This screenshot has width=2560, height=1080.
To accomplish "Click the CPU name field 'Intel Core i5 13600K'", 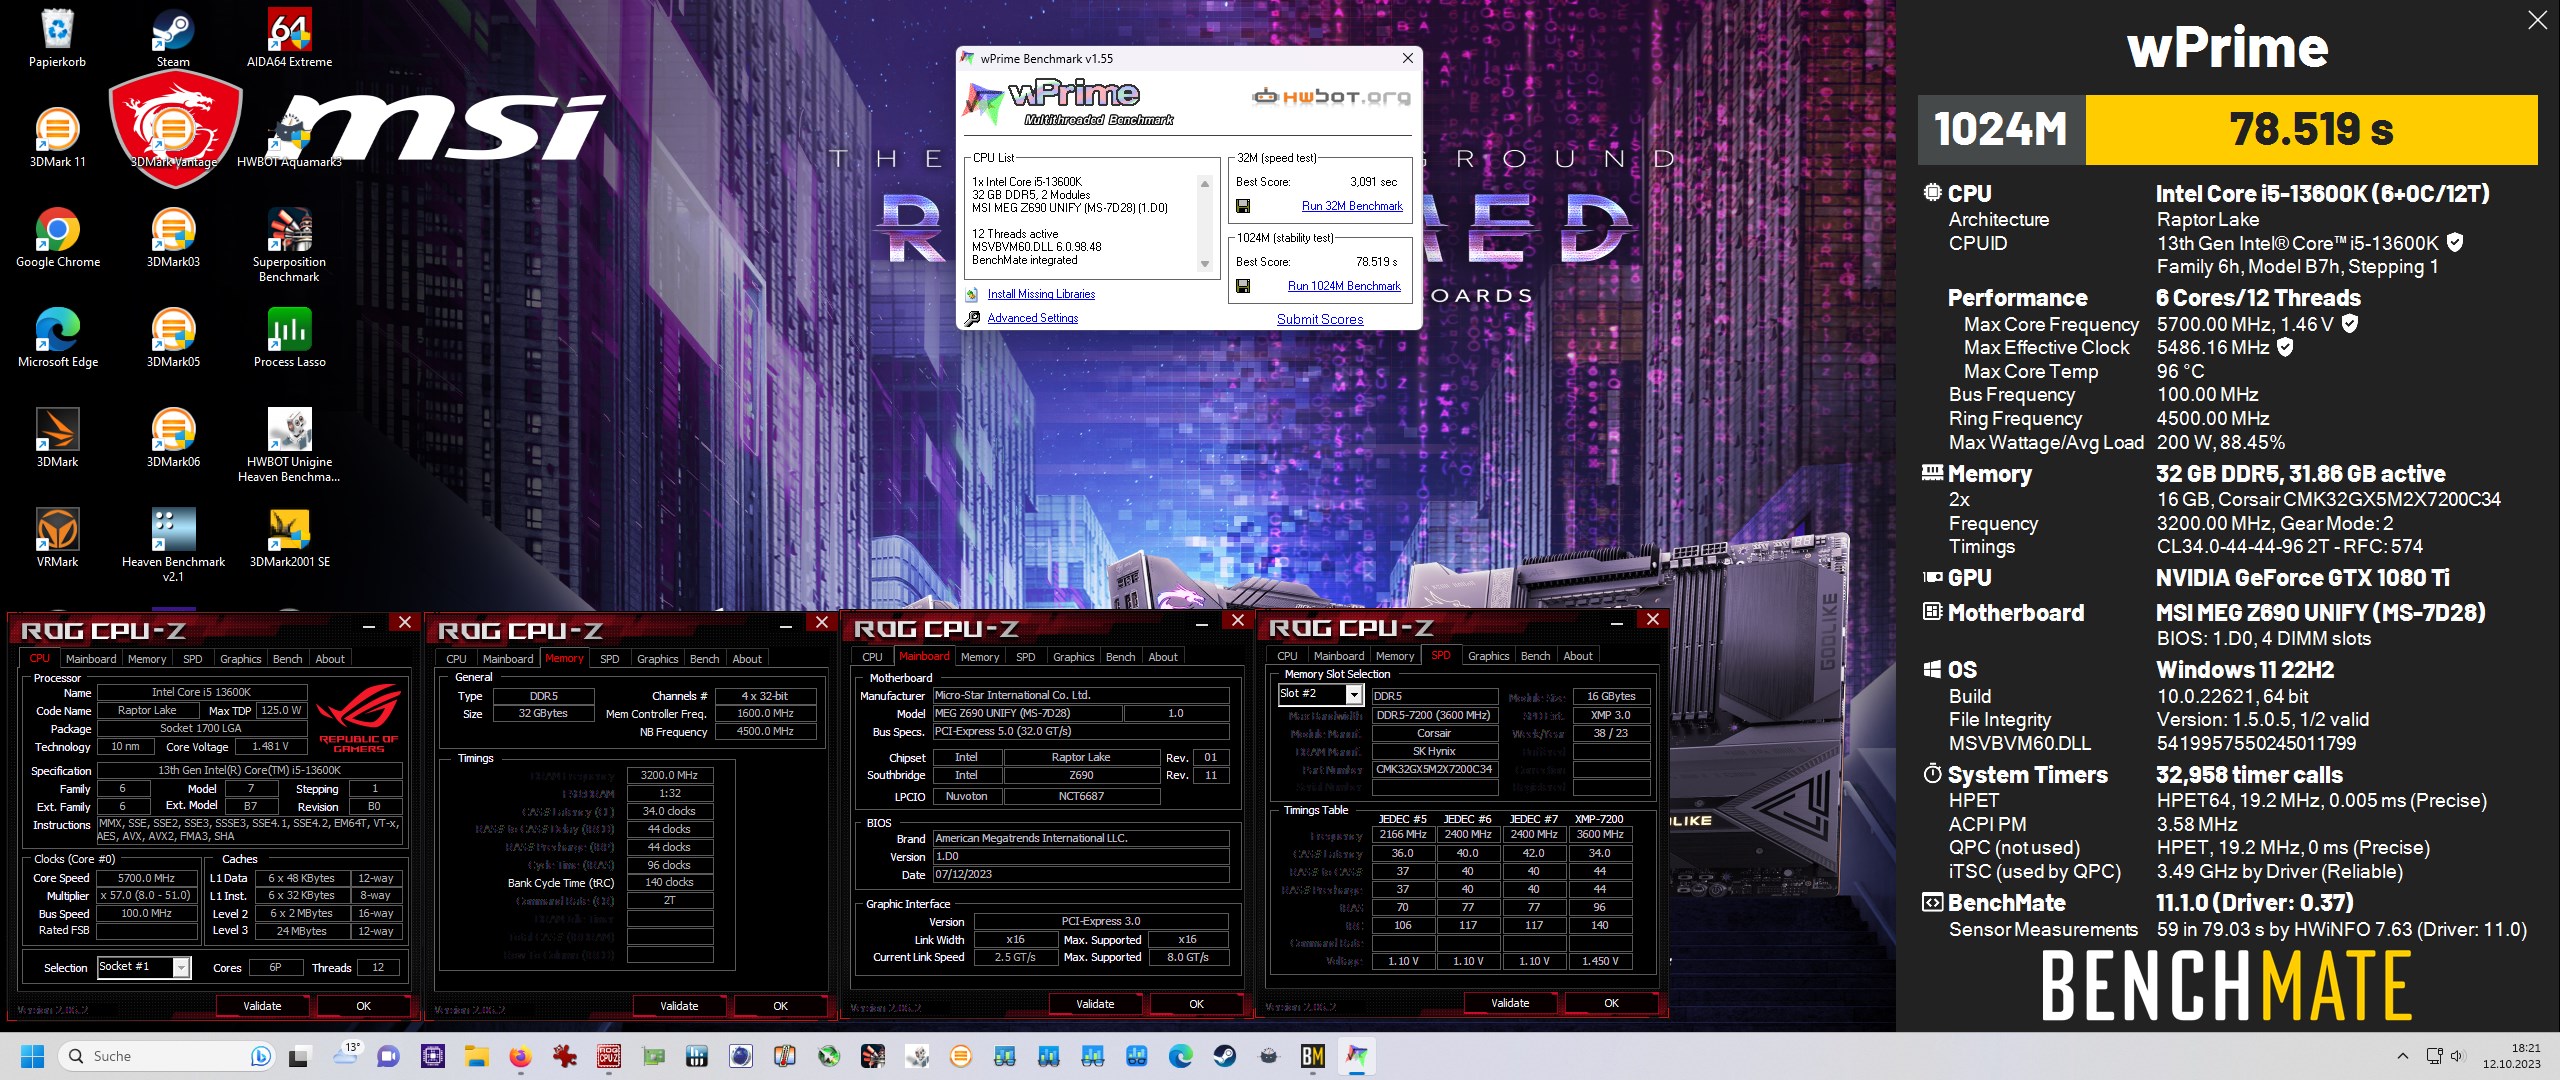I will pyautogui.click(x=201, y=692).
